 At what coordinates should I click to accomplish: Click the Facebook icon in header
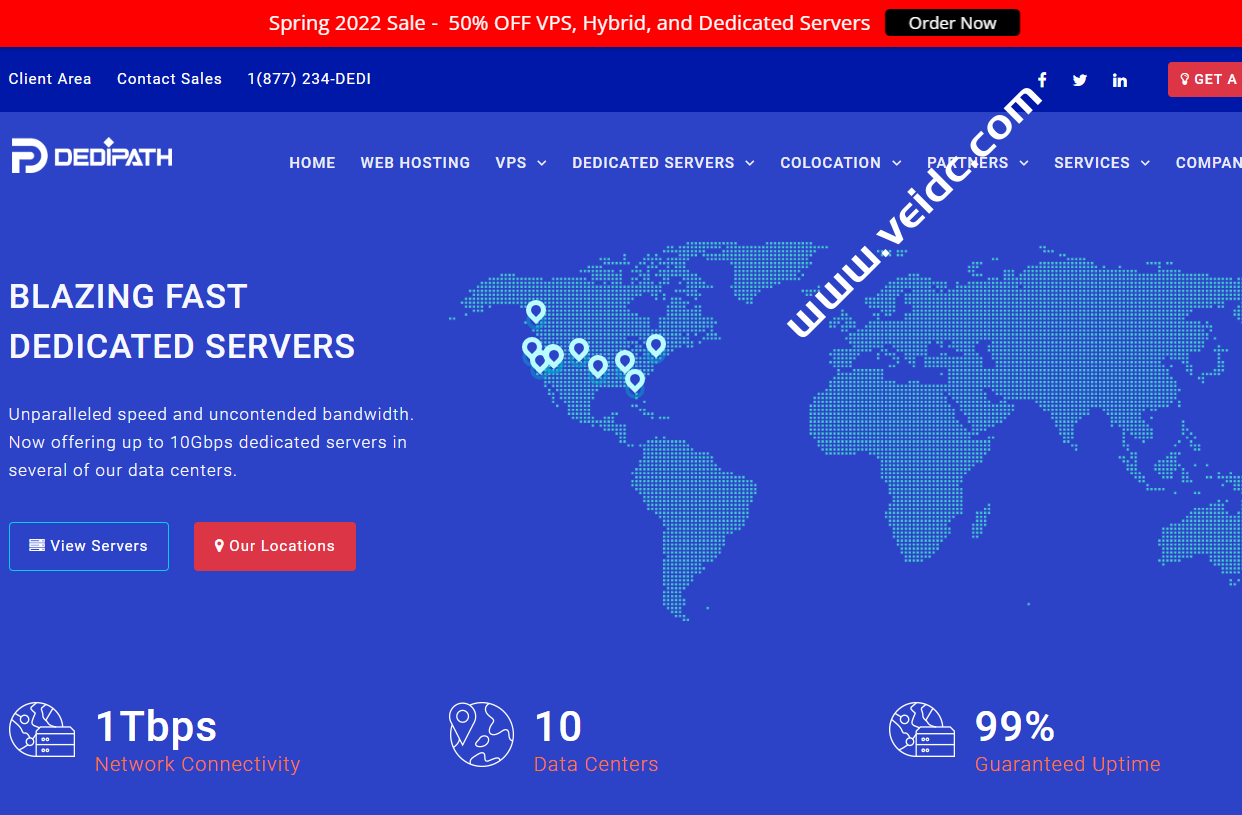click(1042, 80)
